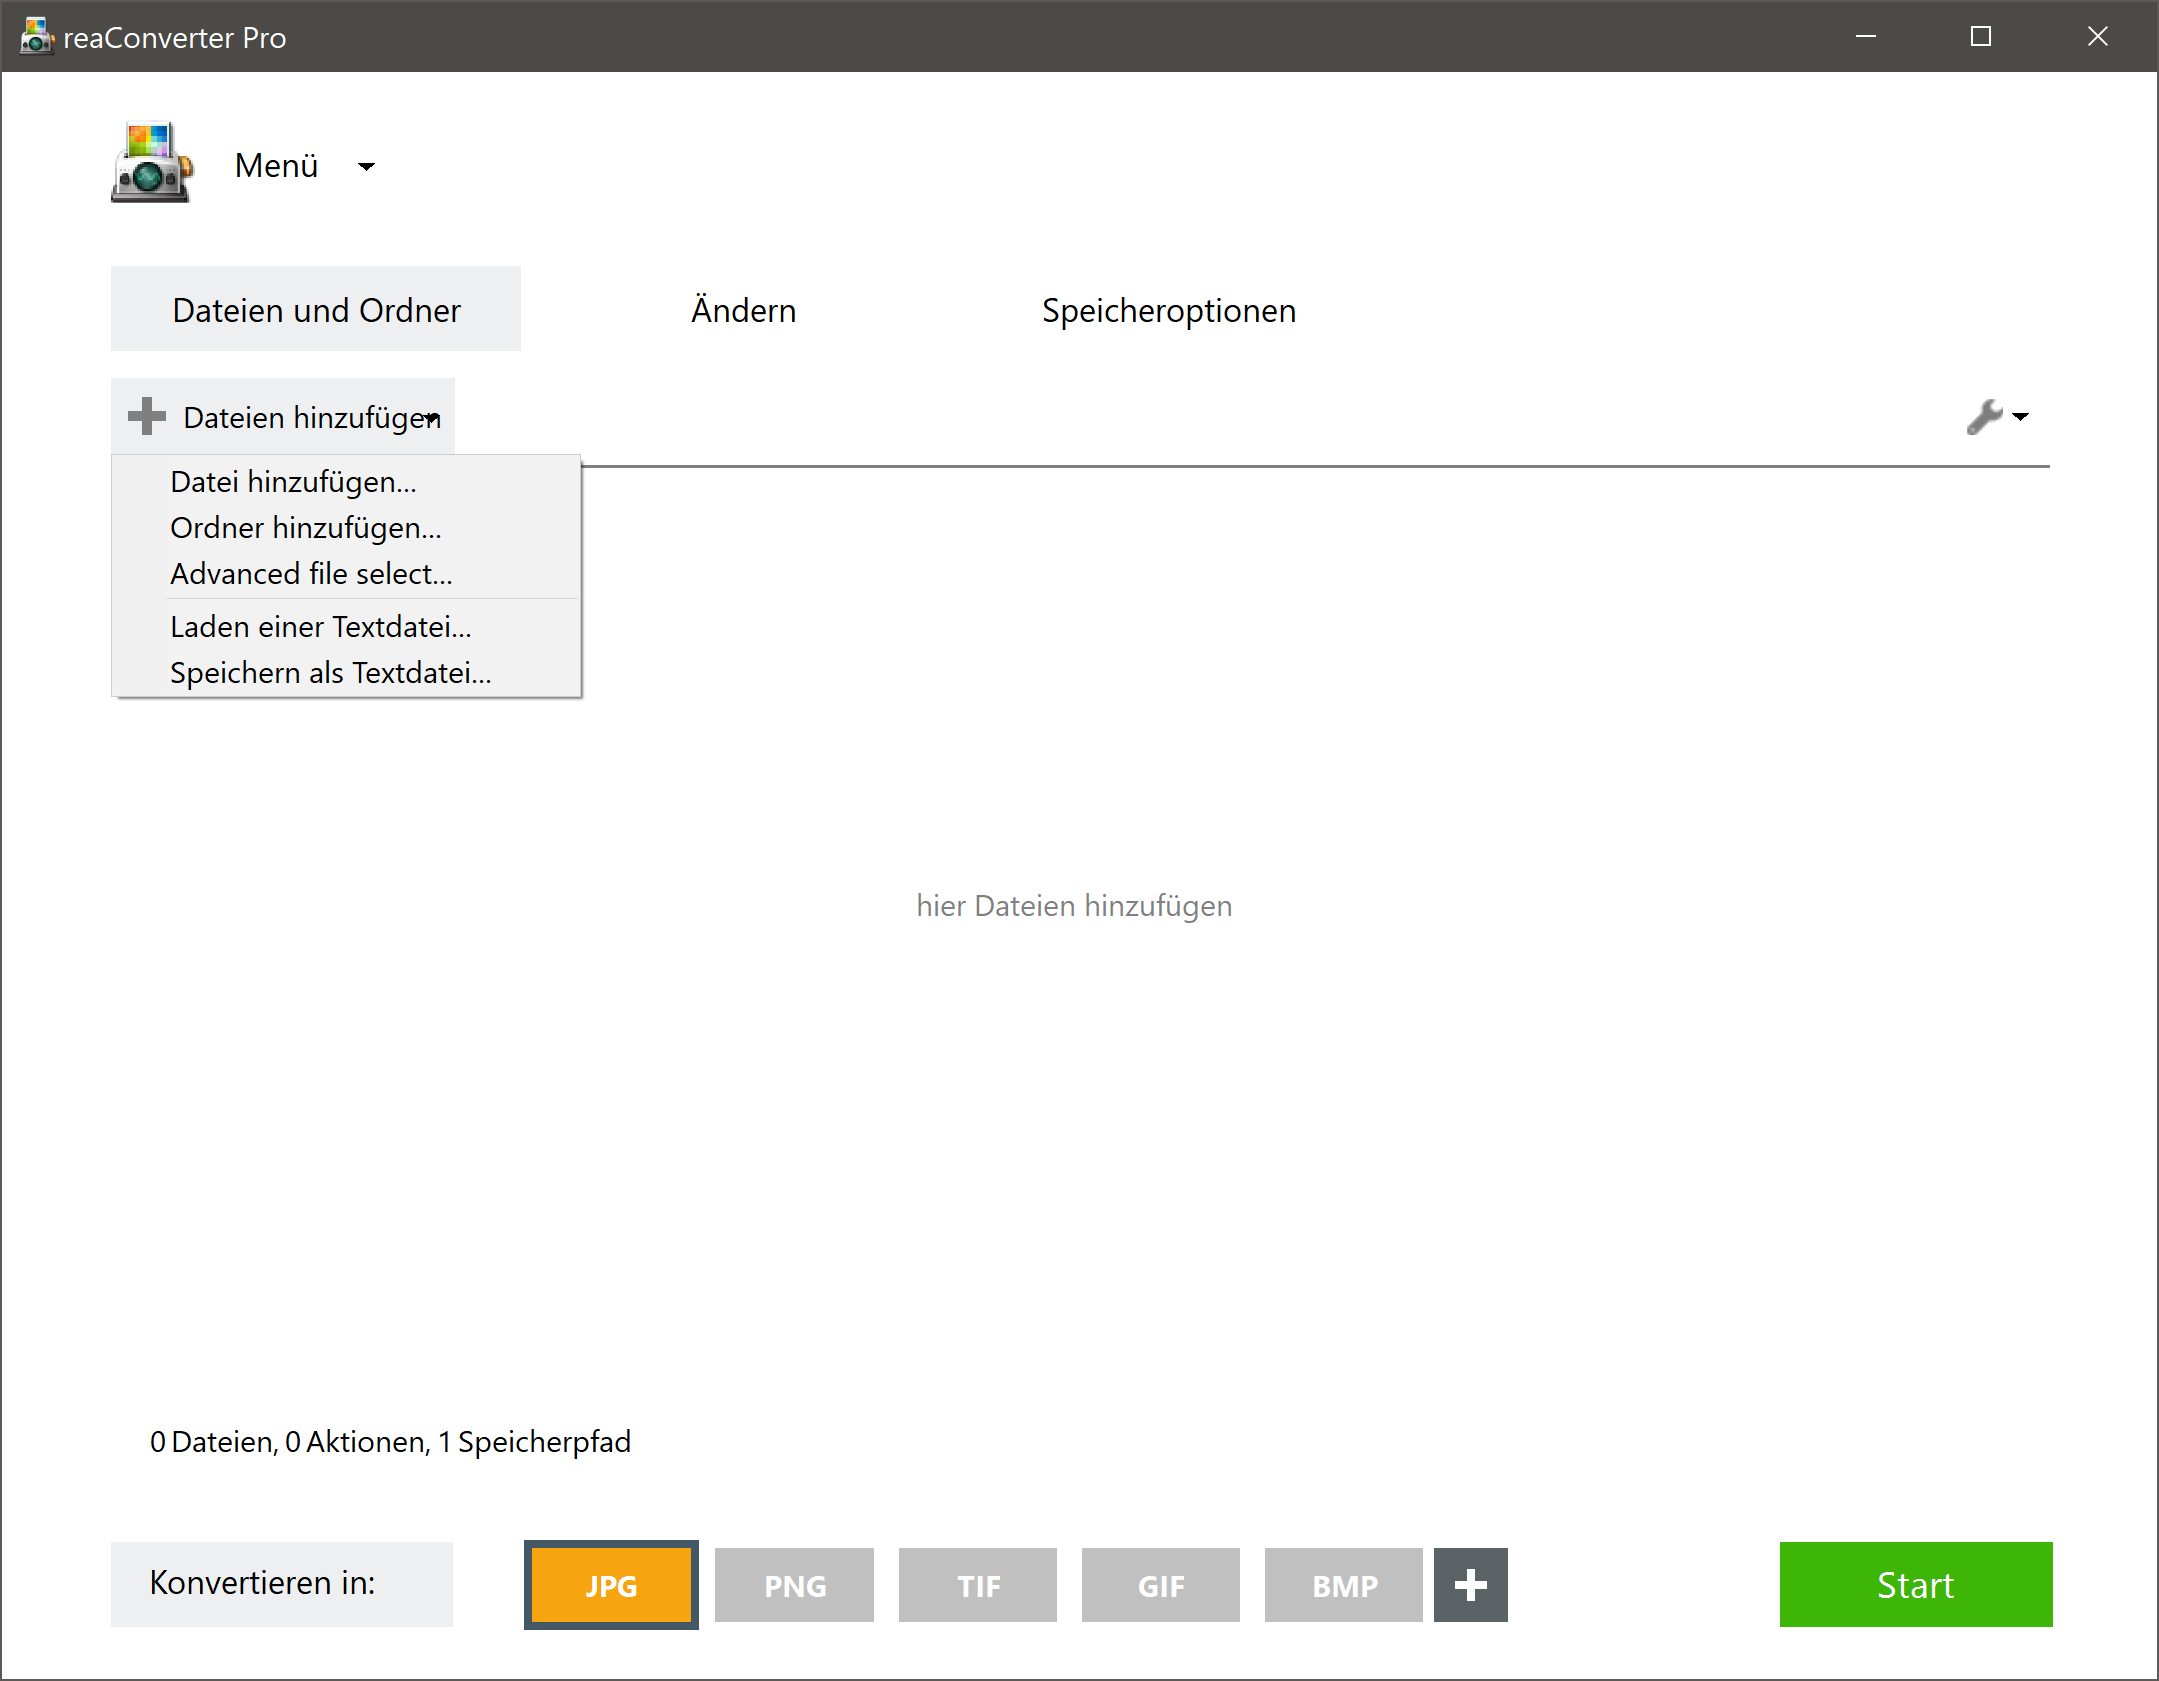Click the small app icon in the title bar
Image resolution: width=2159 pixels, height=1681 pixels.
36,36
